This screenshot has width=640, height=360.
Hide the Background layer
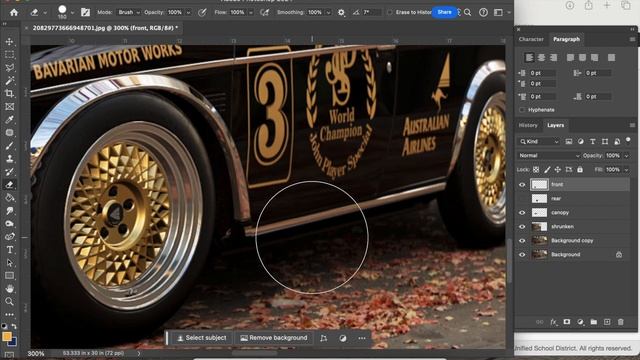pos(522,255)
